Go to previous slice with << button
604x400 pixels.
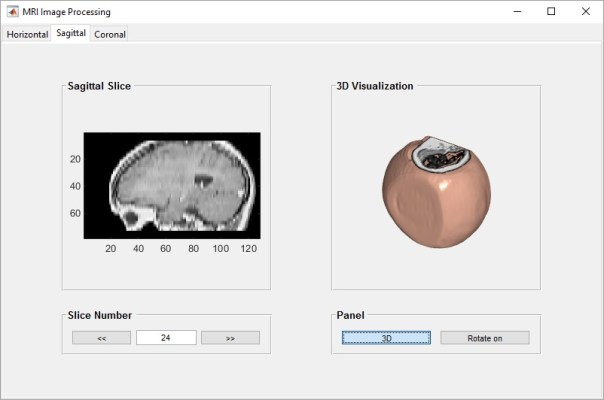[101, 338]
